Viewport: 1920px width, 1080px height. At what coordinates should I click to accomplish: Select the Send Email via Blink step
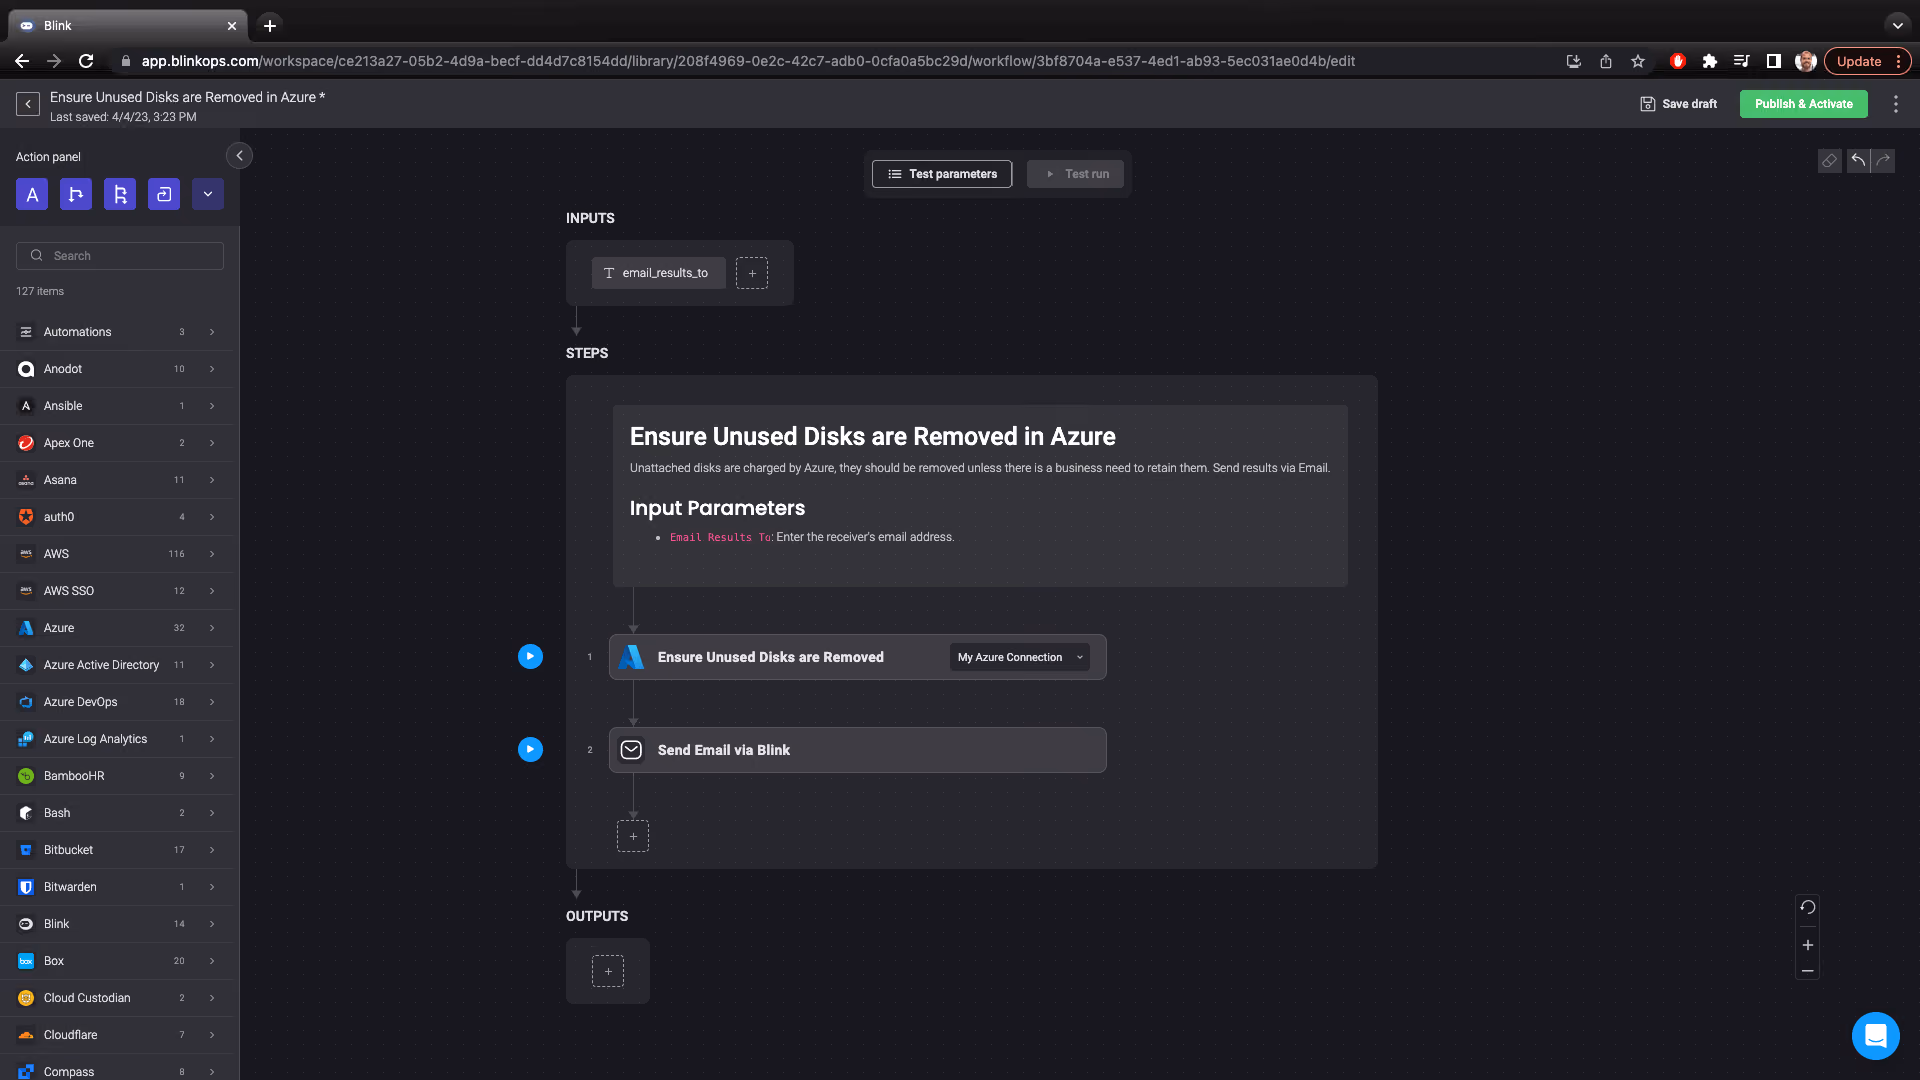pos(857,750)
